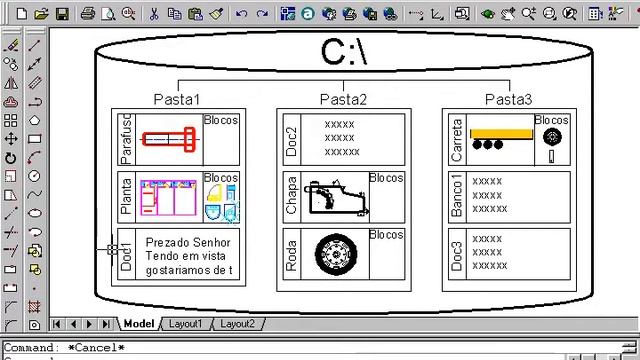The height and width of the screenshot is (360, 640).
Task: Select the Offset tool
Action: (x=11, y=102)
